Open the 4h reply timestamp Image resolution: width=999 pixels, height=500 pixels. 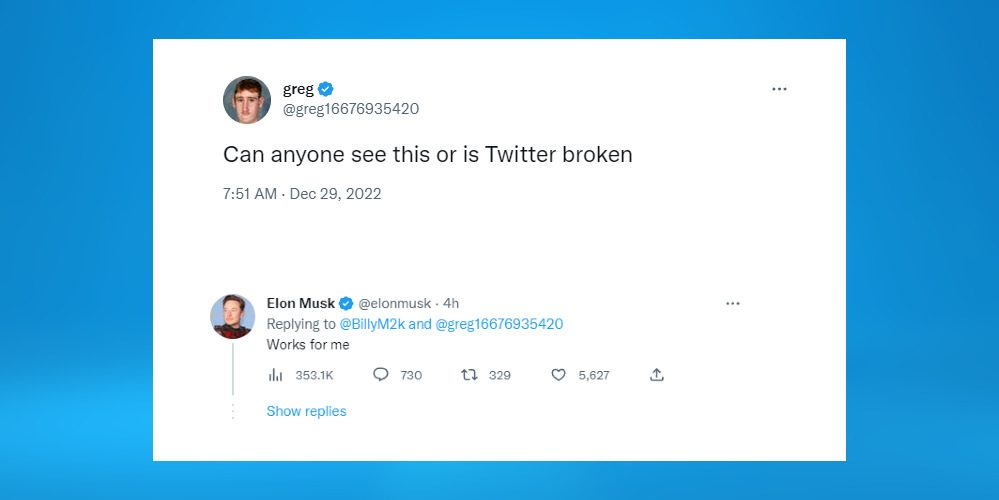click(x=451, y=304)
